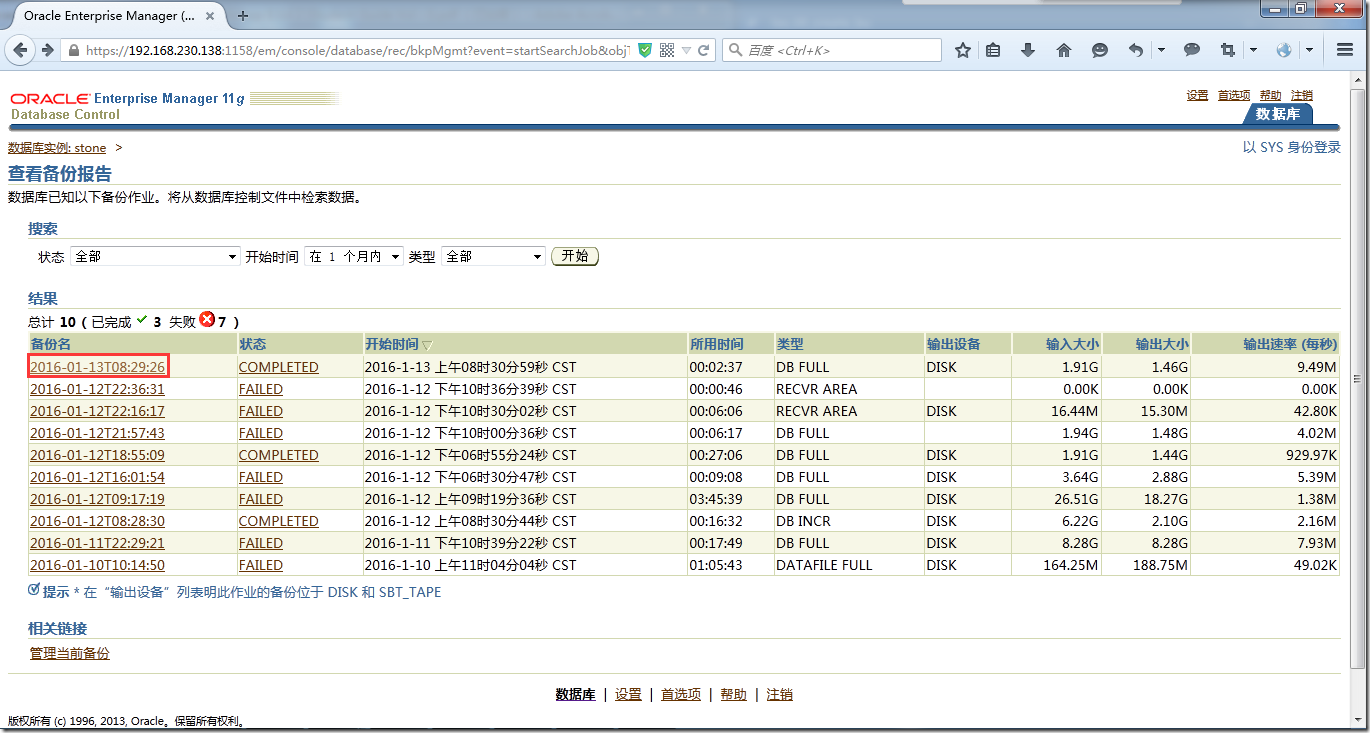Sort by 备份名 column header
1370x733 pixels.
(51, 344)
